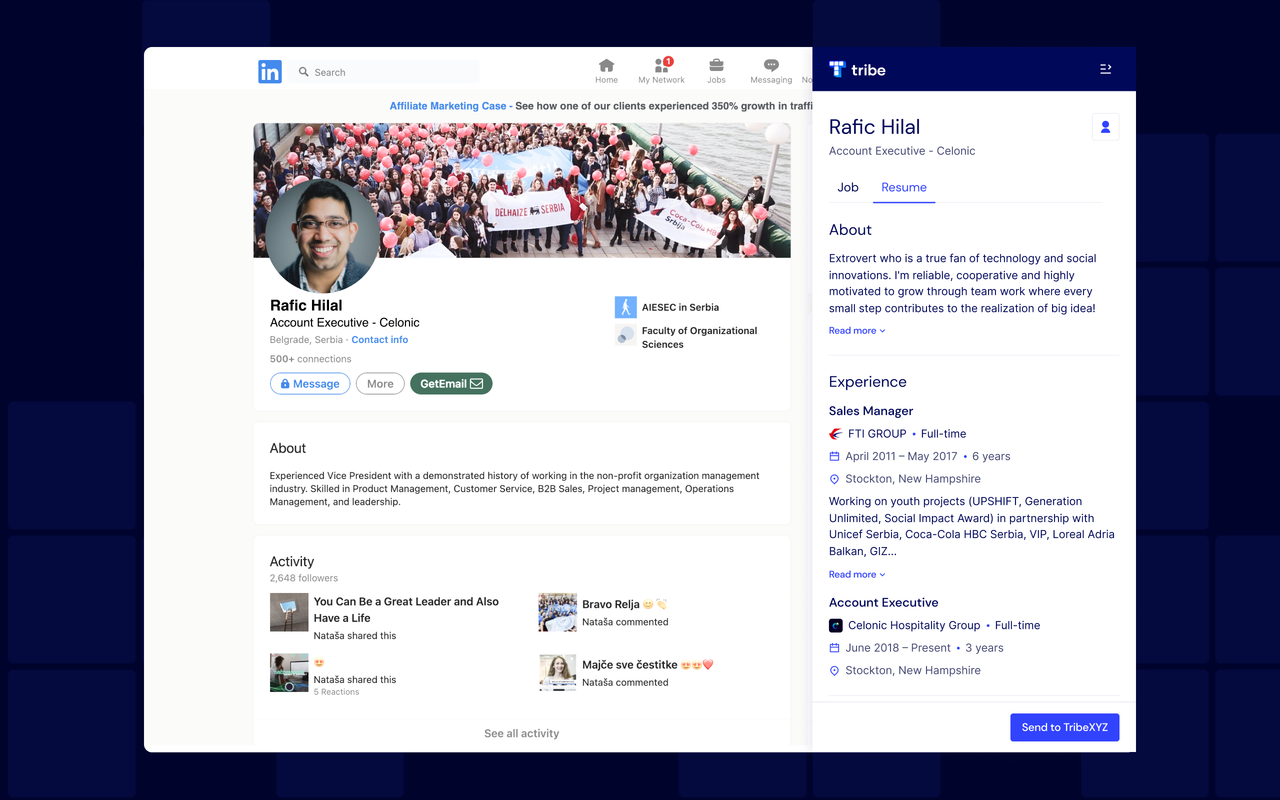Click the AIESEC in Serbia logo

[624, 306]
